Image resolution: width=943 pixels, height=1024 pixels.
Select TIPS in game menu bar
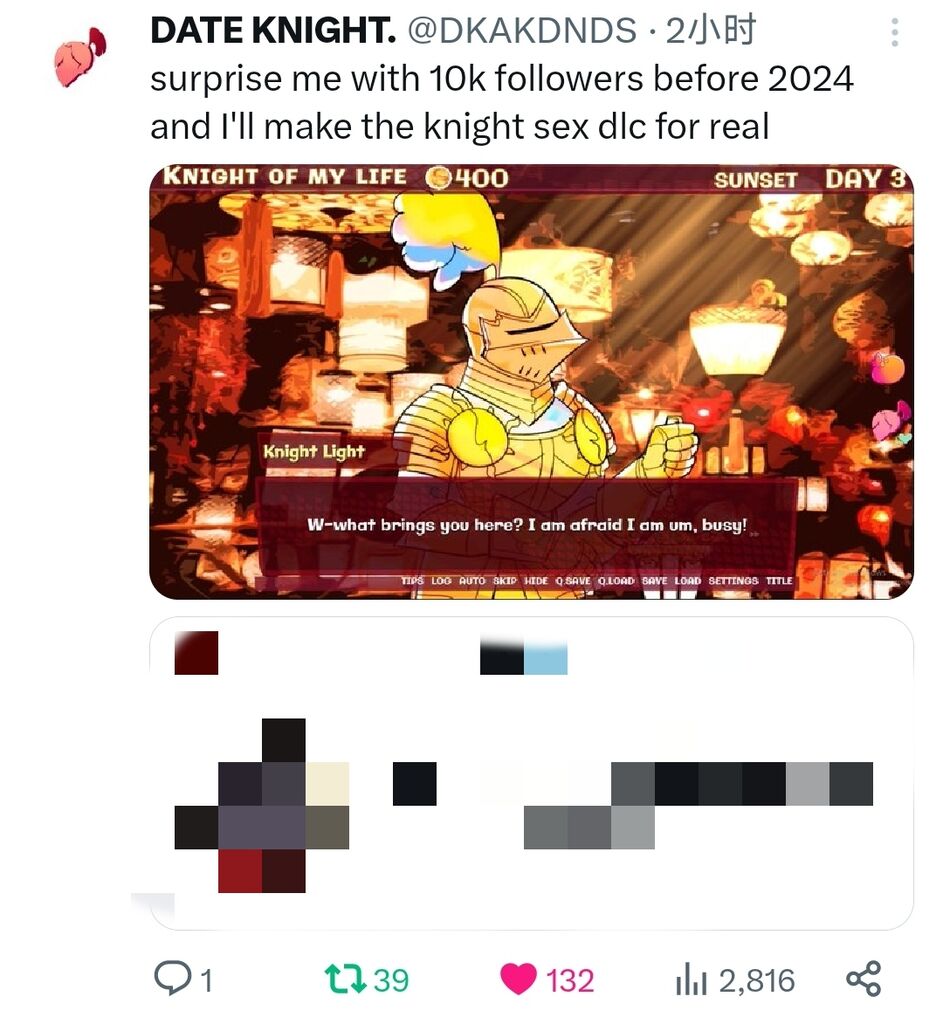pyautogui.click(x=411, y=580)
